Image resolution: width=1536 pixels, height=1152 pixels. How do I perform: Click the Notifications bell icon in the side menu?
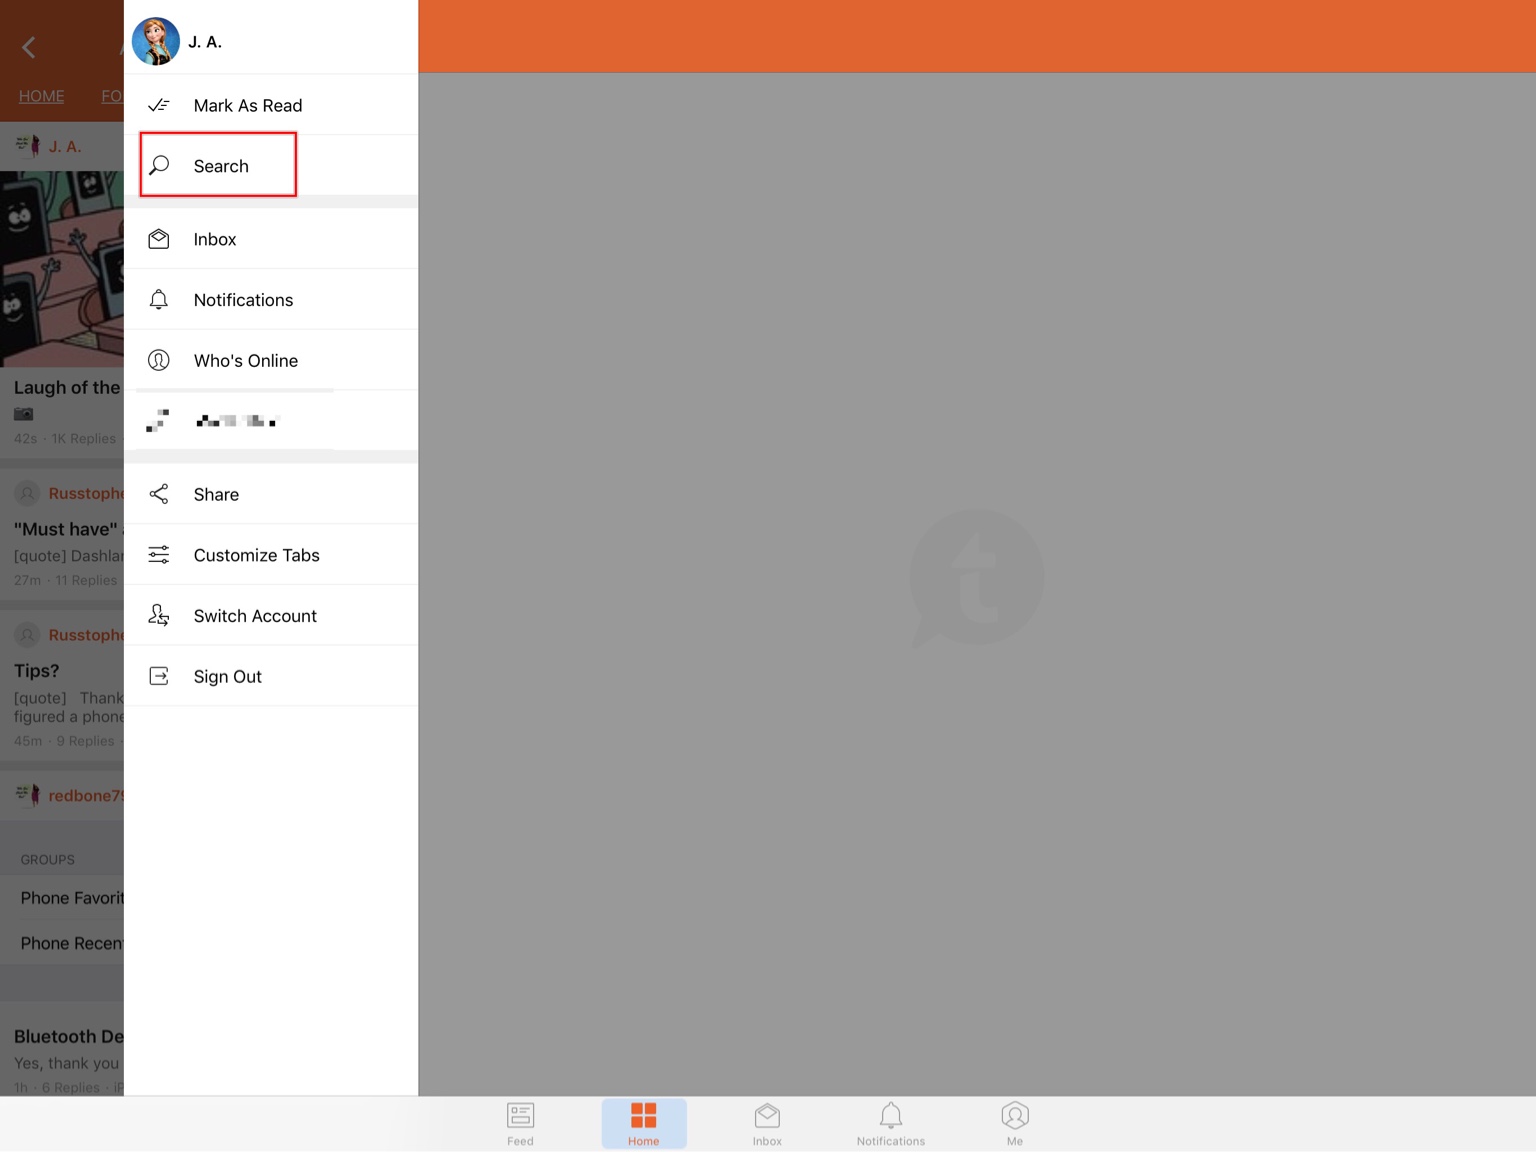(159, 300)
